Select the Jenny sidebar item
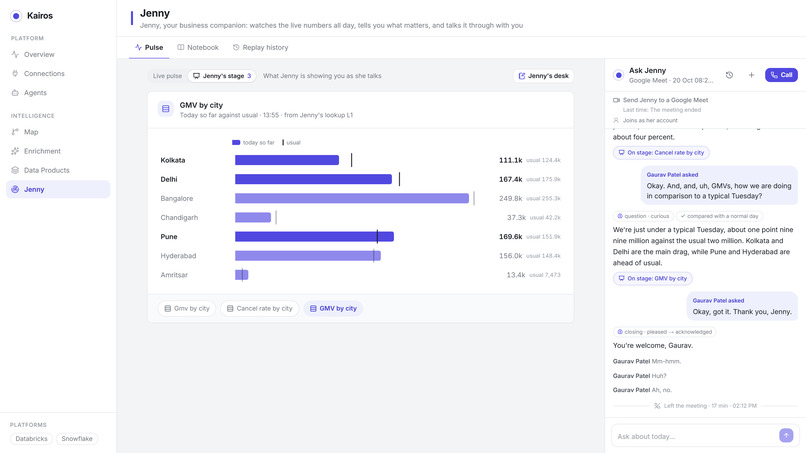Viewport: 806px width, 453px height. 58,189
